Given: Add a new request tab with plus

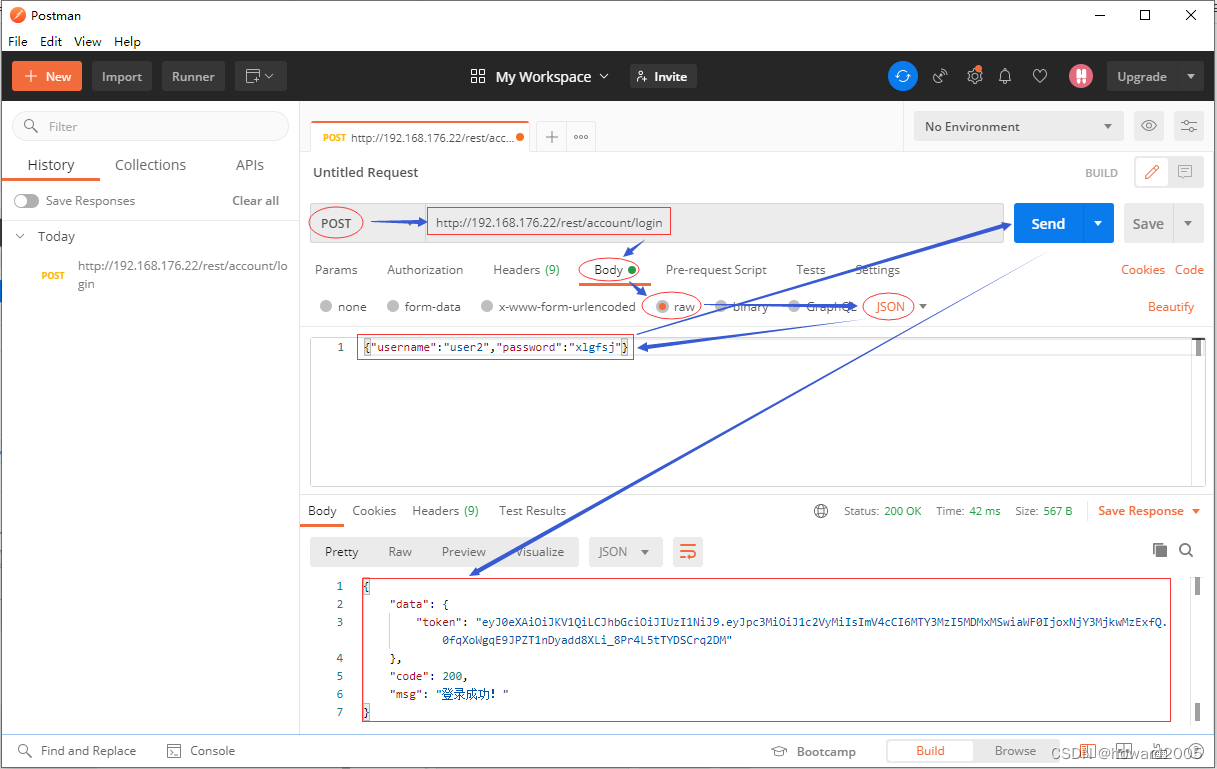Looking at the screenshot, I should 551,137.
